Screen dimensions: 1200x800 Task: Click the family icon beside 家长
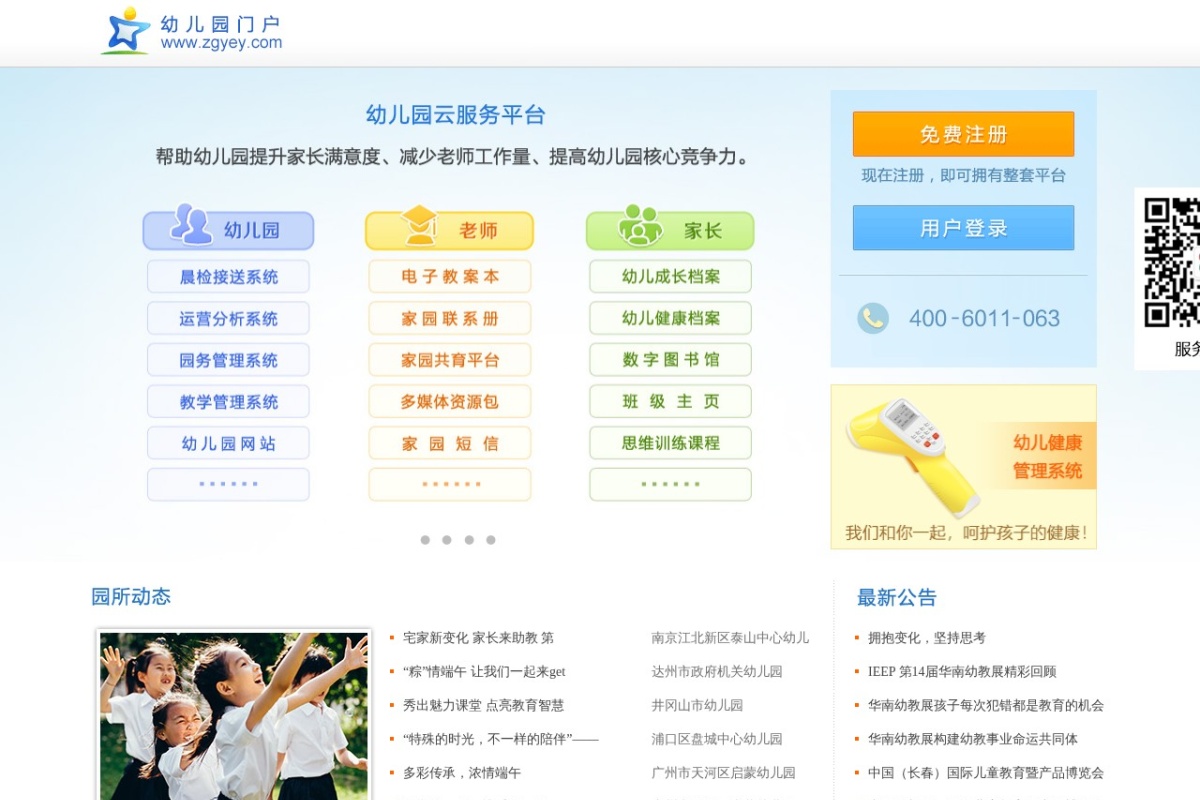pos(640,225)
